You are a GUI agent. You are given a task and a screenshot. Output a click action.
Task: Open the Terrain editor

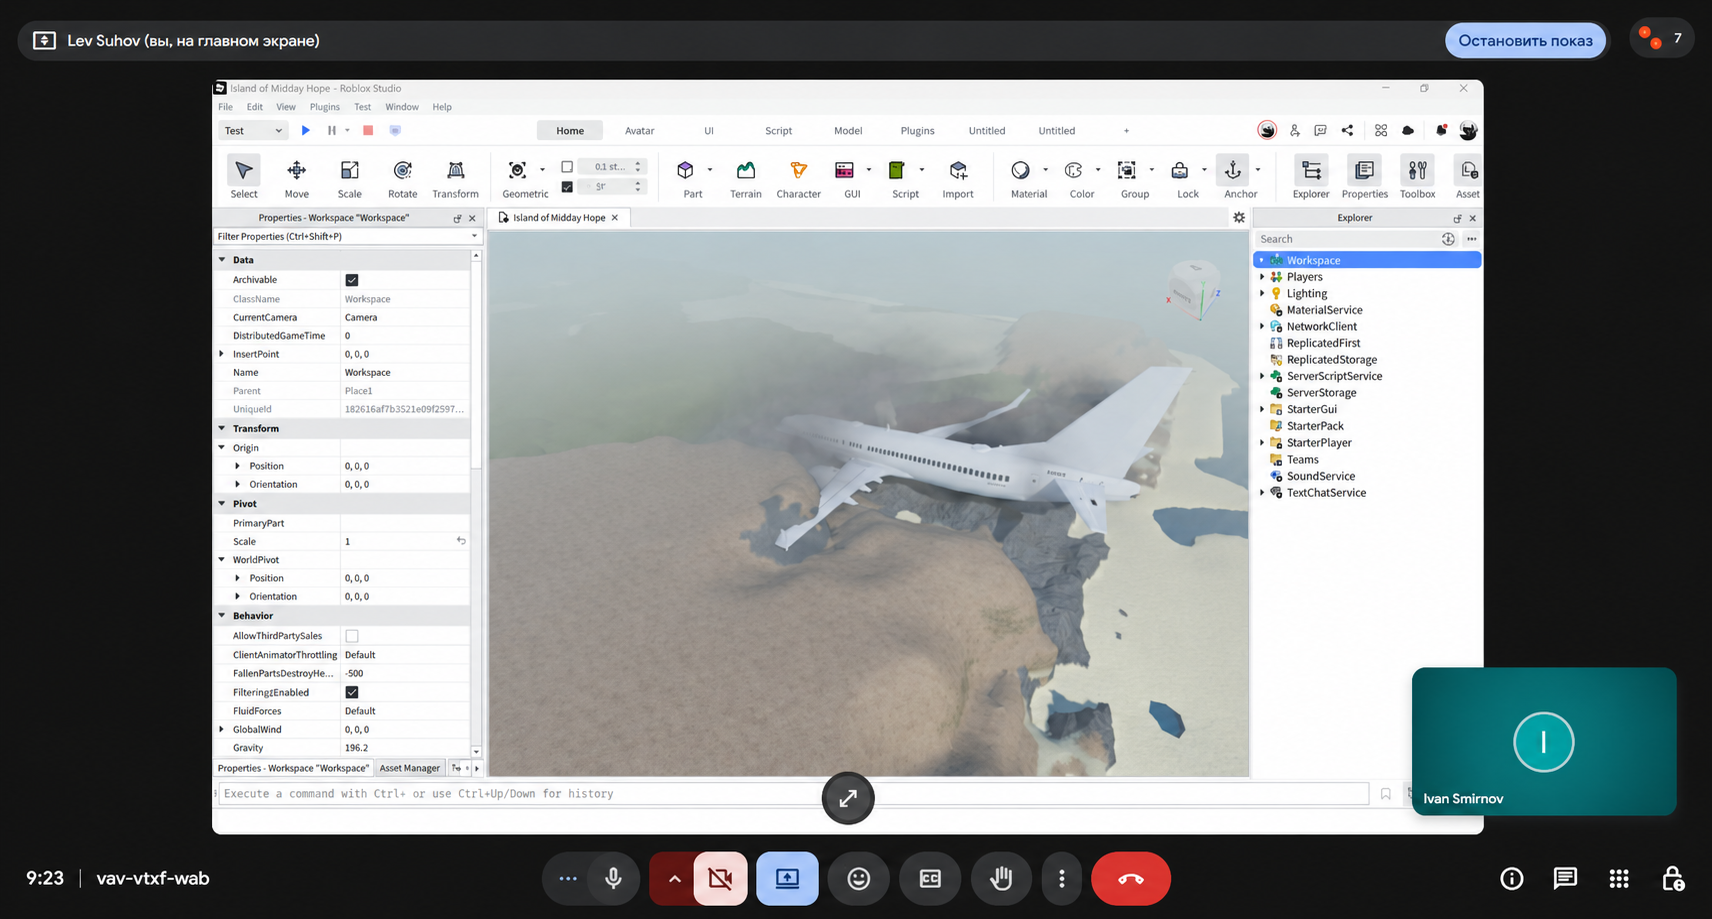point(745,177)
